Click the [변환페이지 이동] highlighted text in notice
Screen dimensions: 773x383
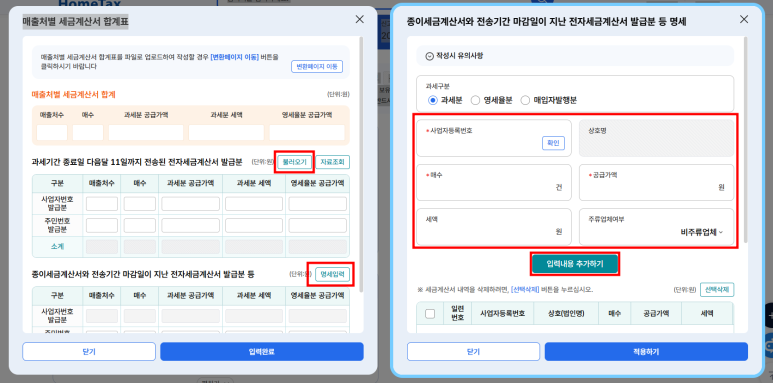(x=234, y=57)
